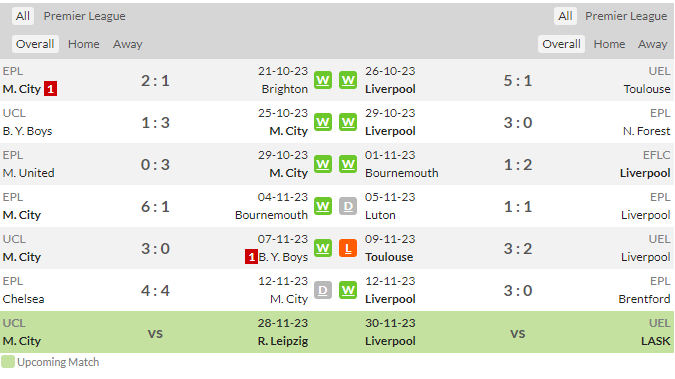Click the orange L icon for Toulouse vs Liverpool

pos(348,249)
